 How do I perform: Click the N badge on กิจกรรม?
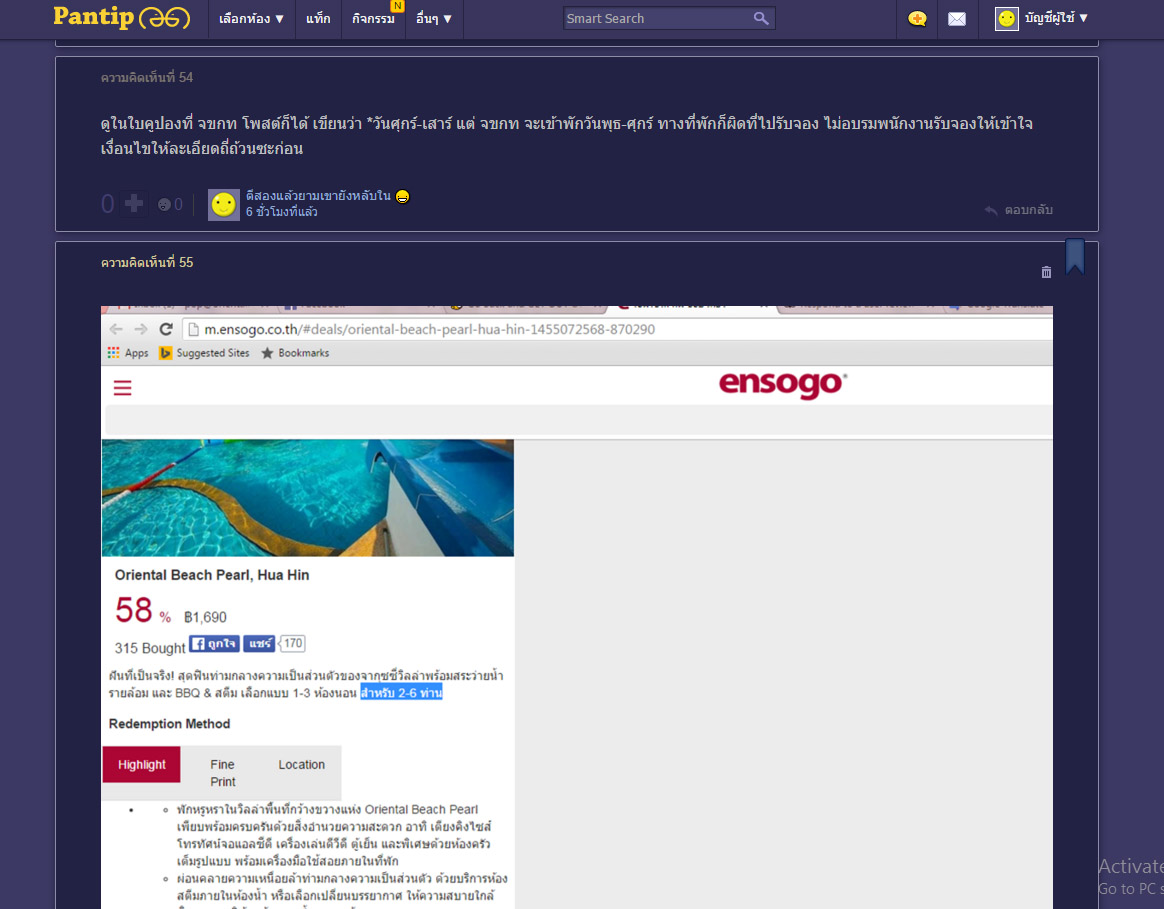click(x=397, y=6)
